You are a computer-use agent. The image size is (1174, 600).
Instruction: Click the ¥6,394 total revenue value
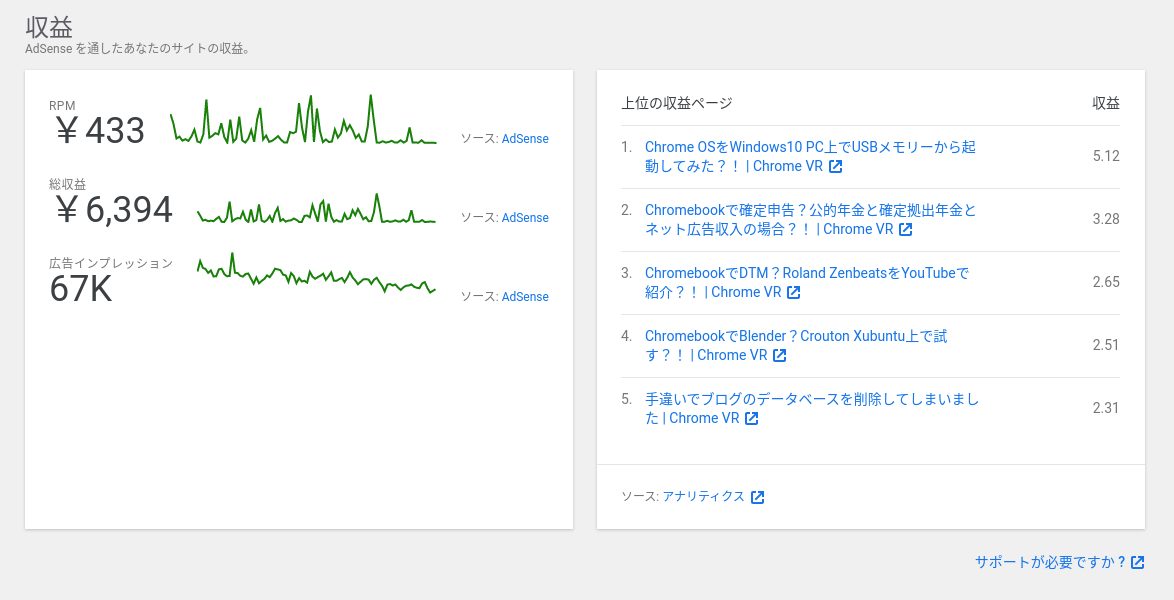pyautogui.click(x=115, y=210)
